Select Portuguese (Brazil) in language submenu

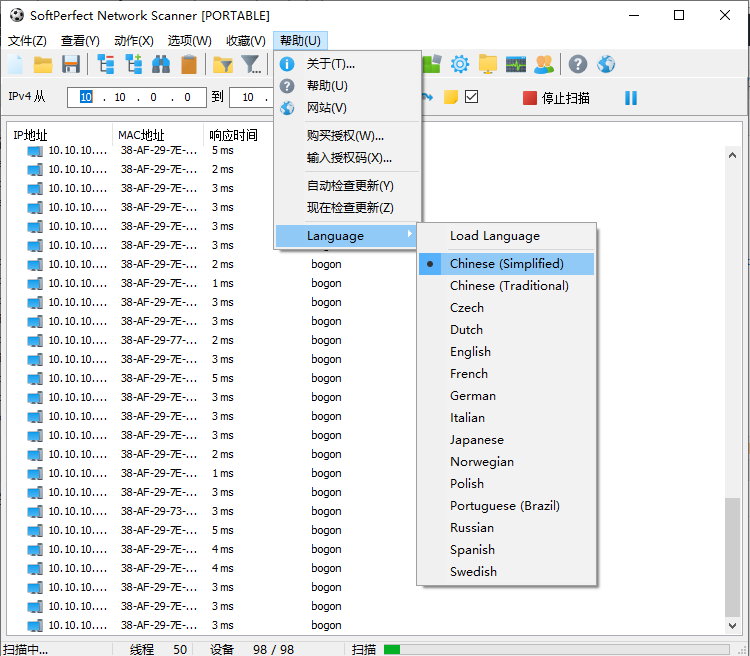click(x=507, y=506)
